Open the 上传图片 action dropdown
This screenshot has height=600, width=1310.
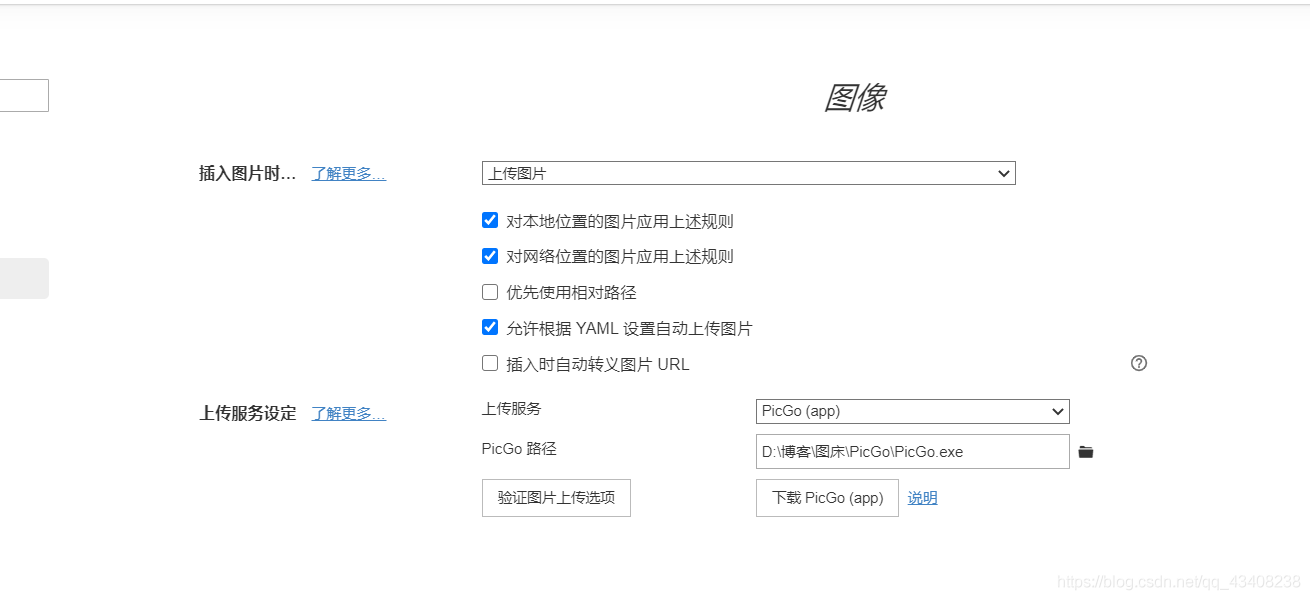748,173
